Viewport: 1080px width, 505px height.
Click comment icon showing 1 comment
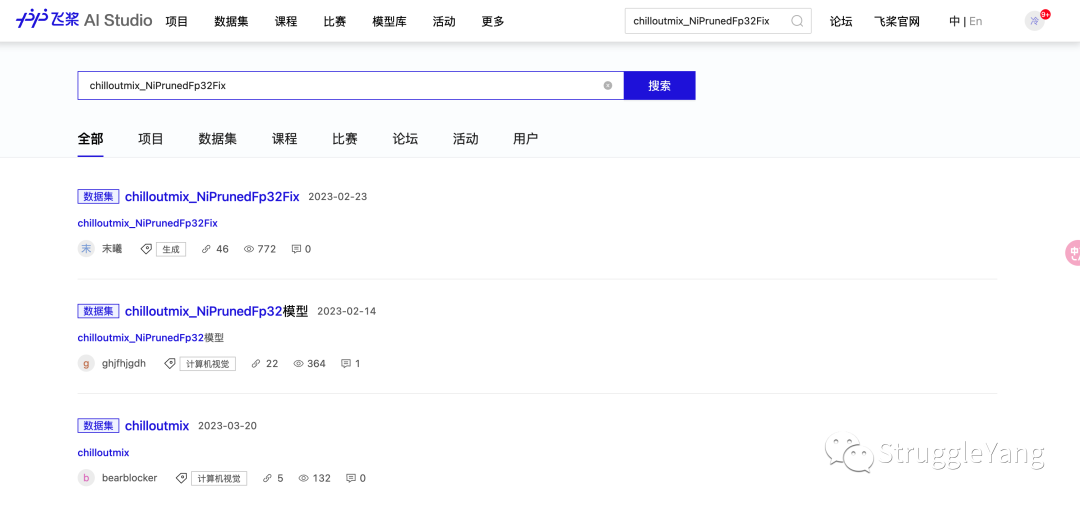tap(346, 363)
